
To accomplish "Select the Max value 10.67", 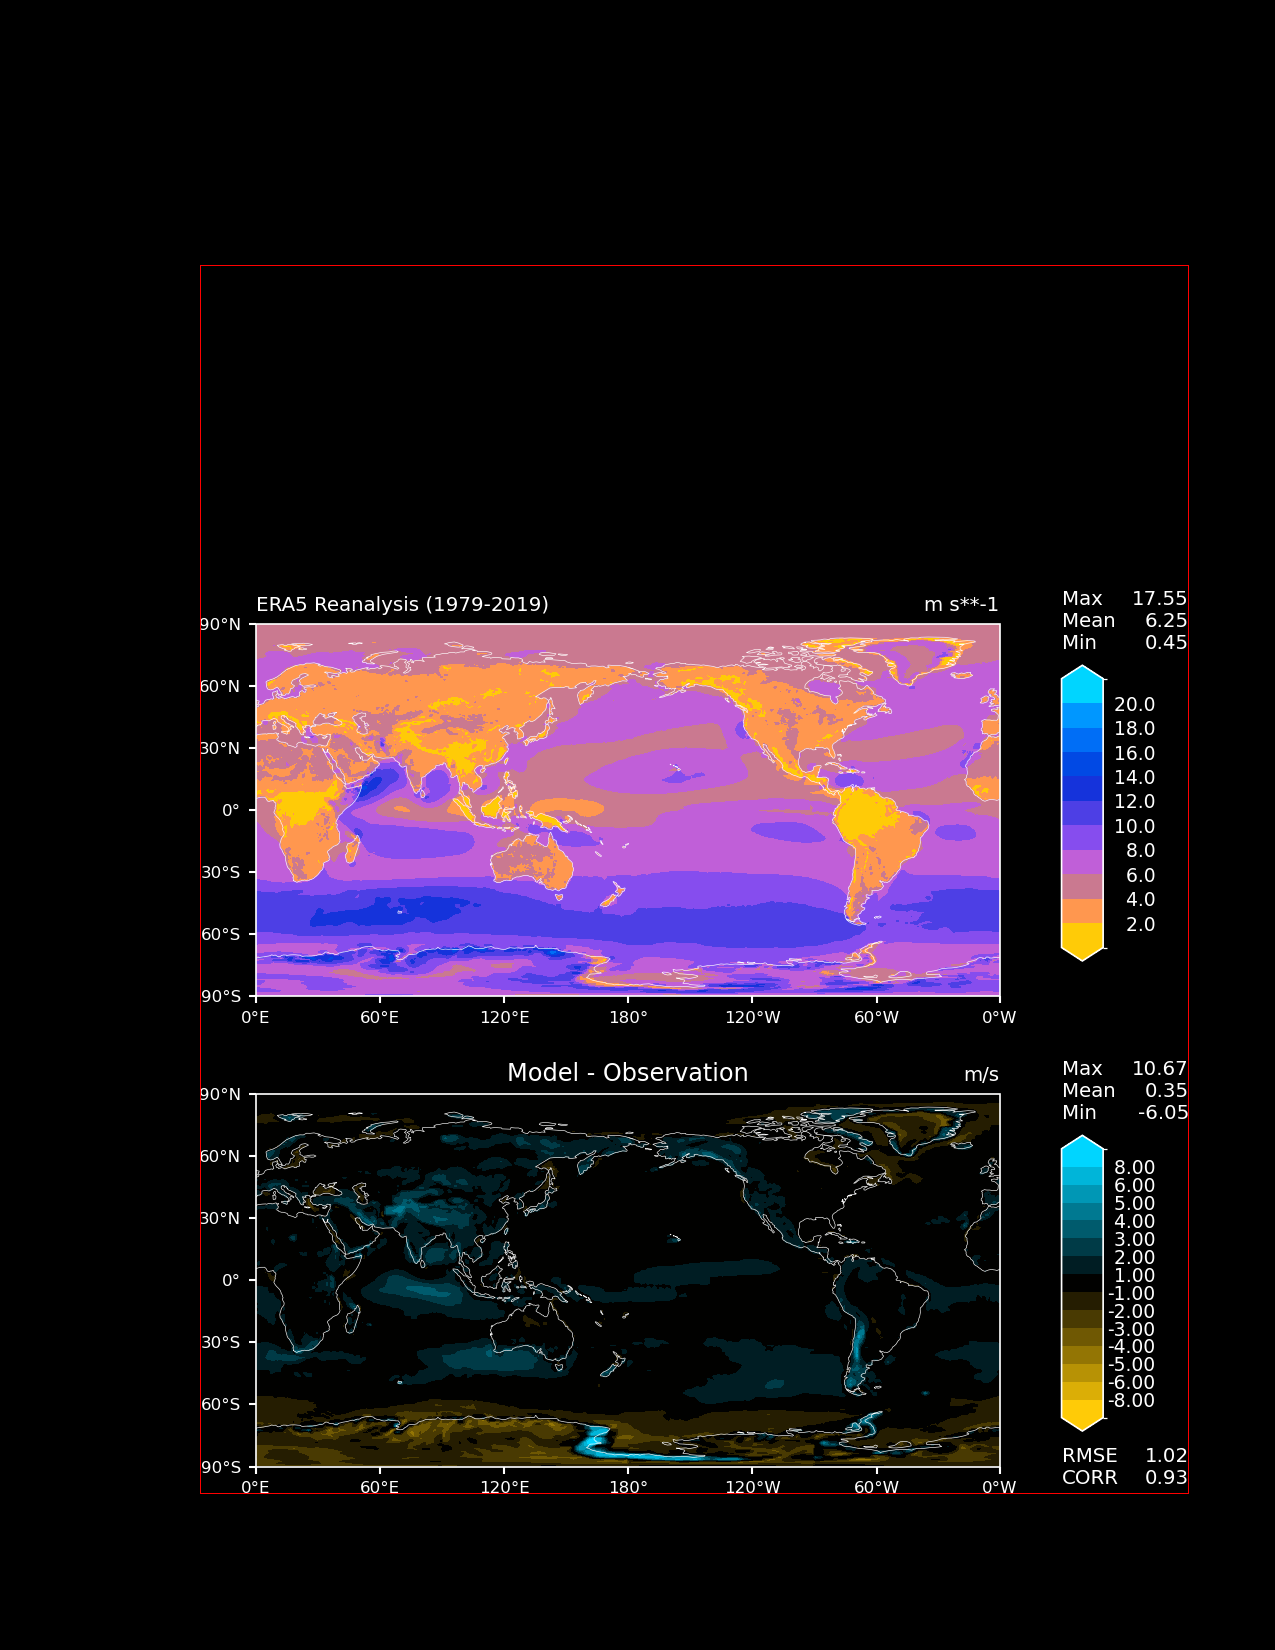I will pyautogui.click(x=1159, y=1069).
